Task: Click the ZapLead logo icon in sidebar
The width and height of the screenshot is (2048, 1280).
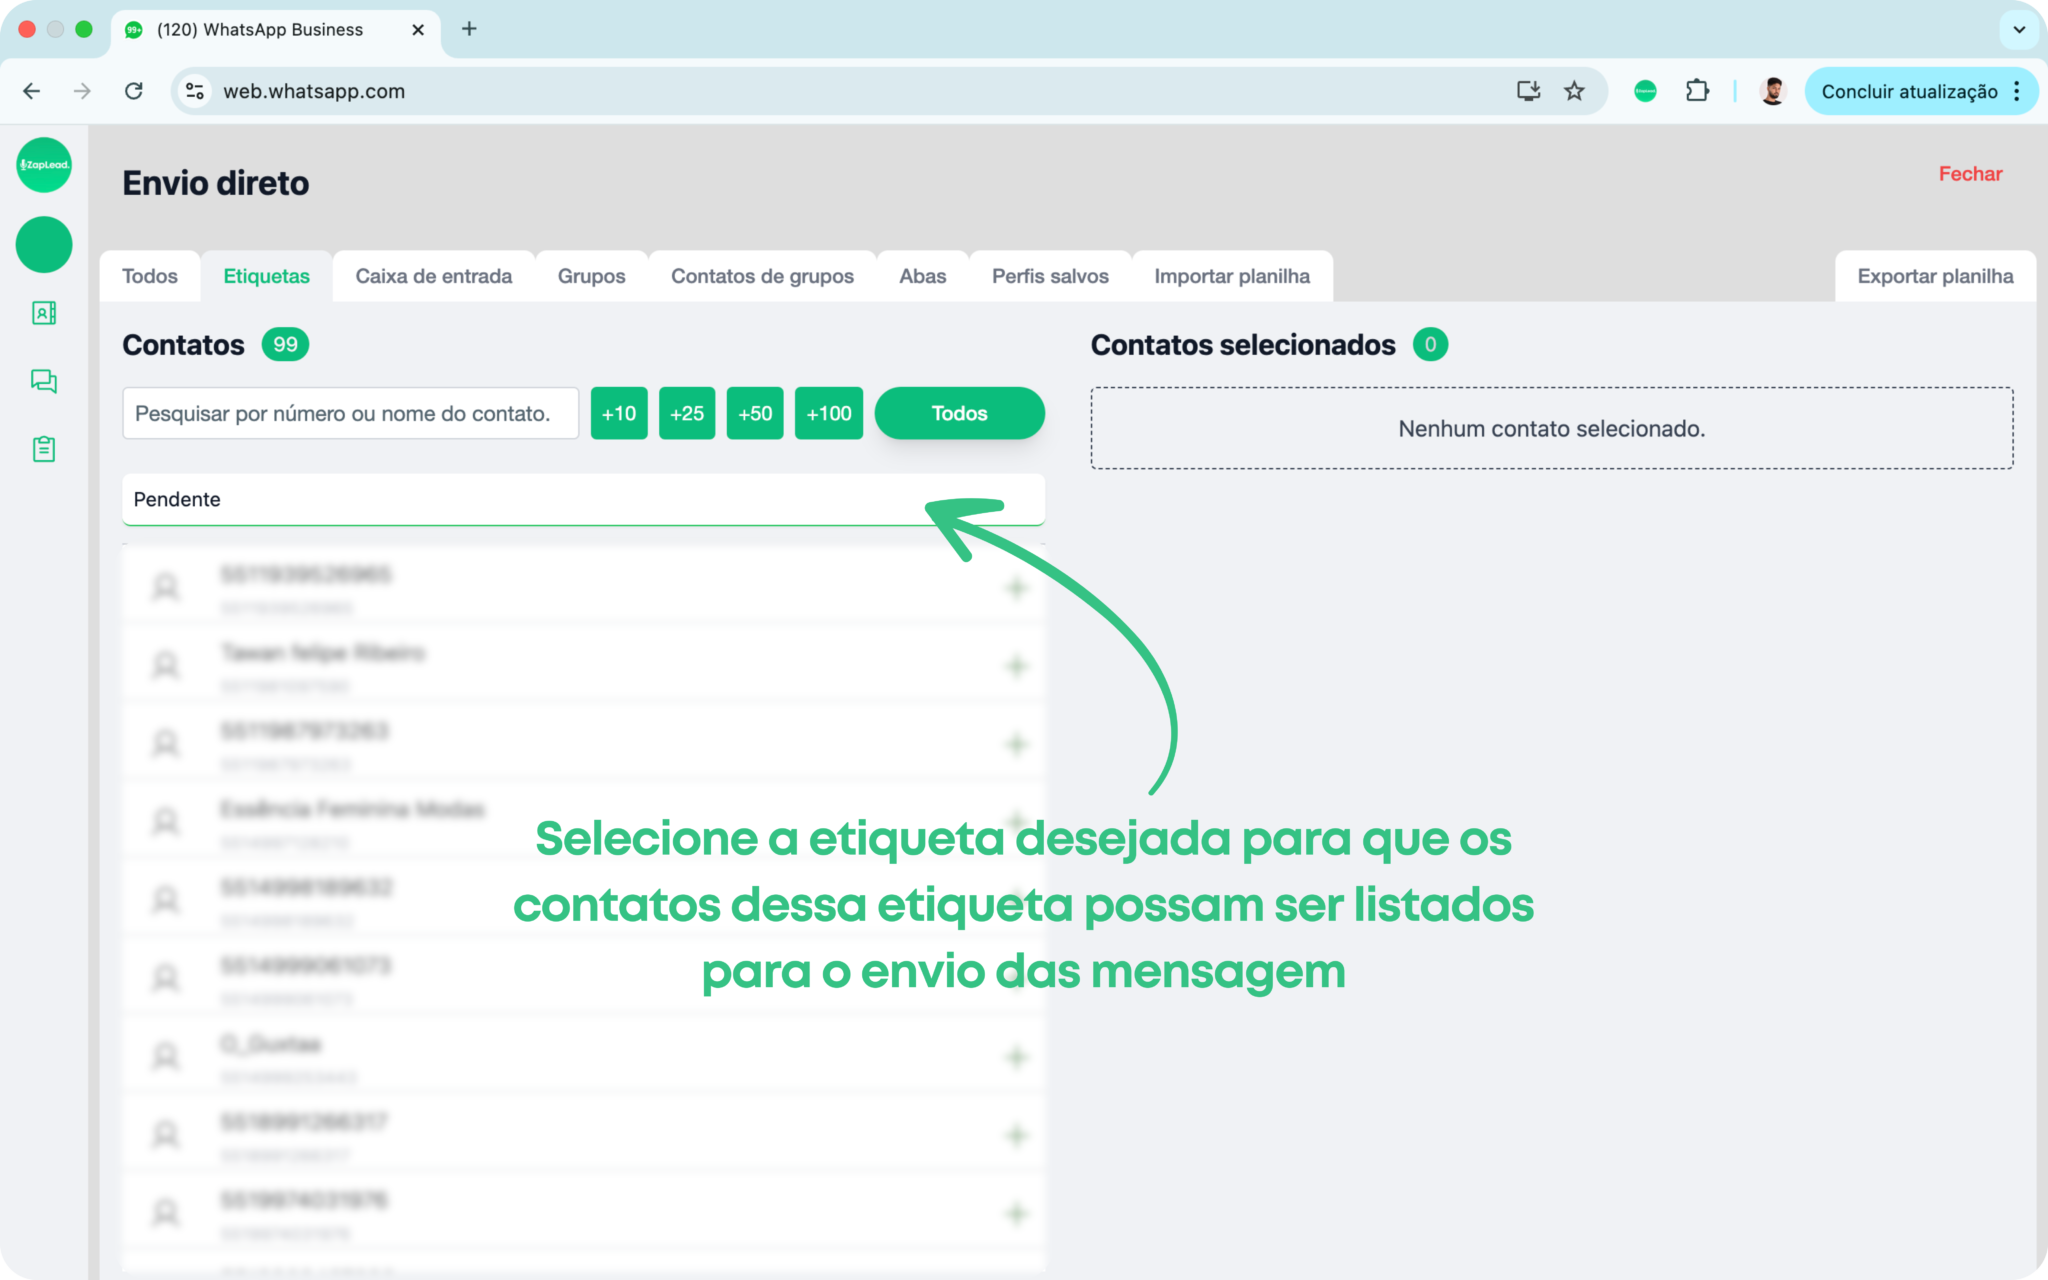Action: pos(44,165)
